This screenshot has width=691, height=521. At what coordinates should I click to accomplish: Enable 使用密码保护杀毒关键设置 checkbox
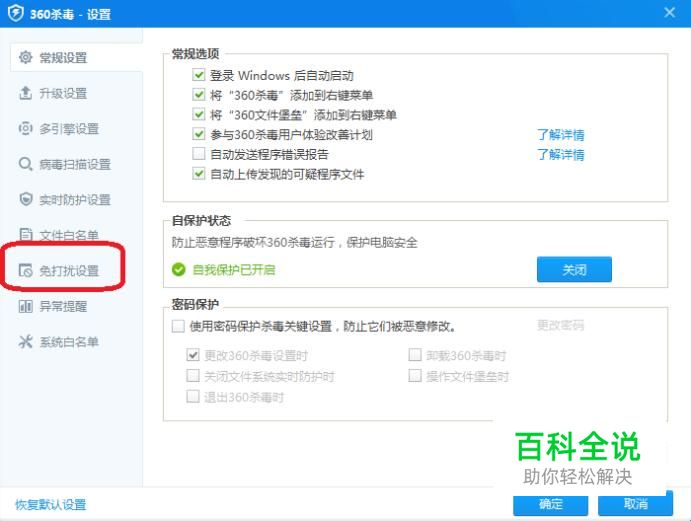tap(178, 326)
